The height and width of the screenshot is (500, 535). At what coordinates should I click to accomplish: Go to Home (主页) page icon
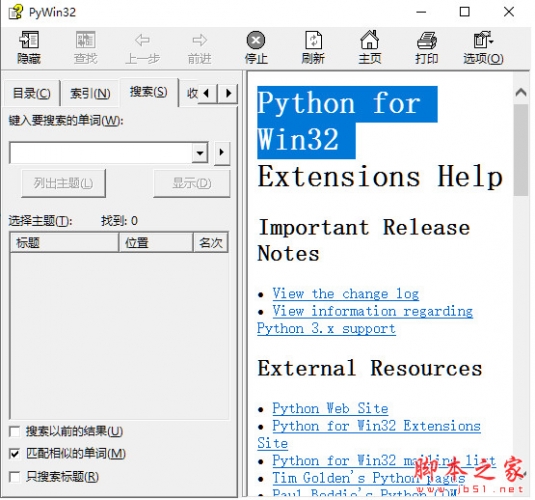pos(370,40)
